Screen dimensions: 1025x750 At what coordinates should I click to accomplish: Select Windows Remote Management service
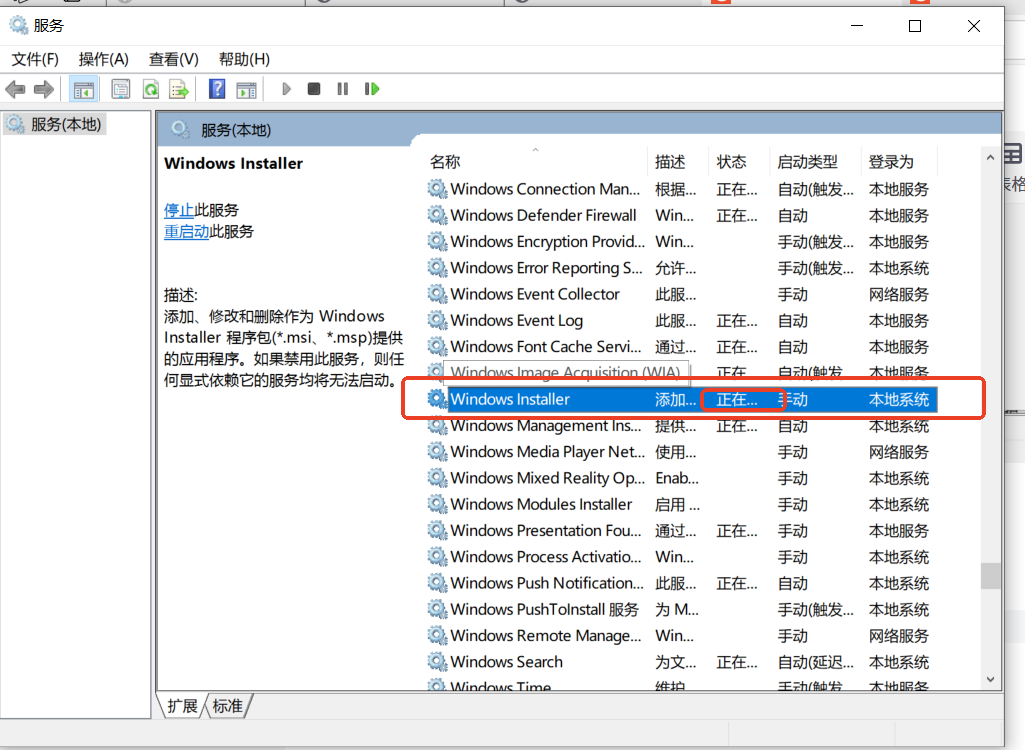(682, 636)
